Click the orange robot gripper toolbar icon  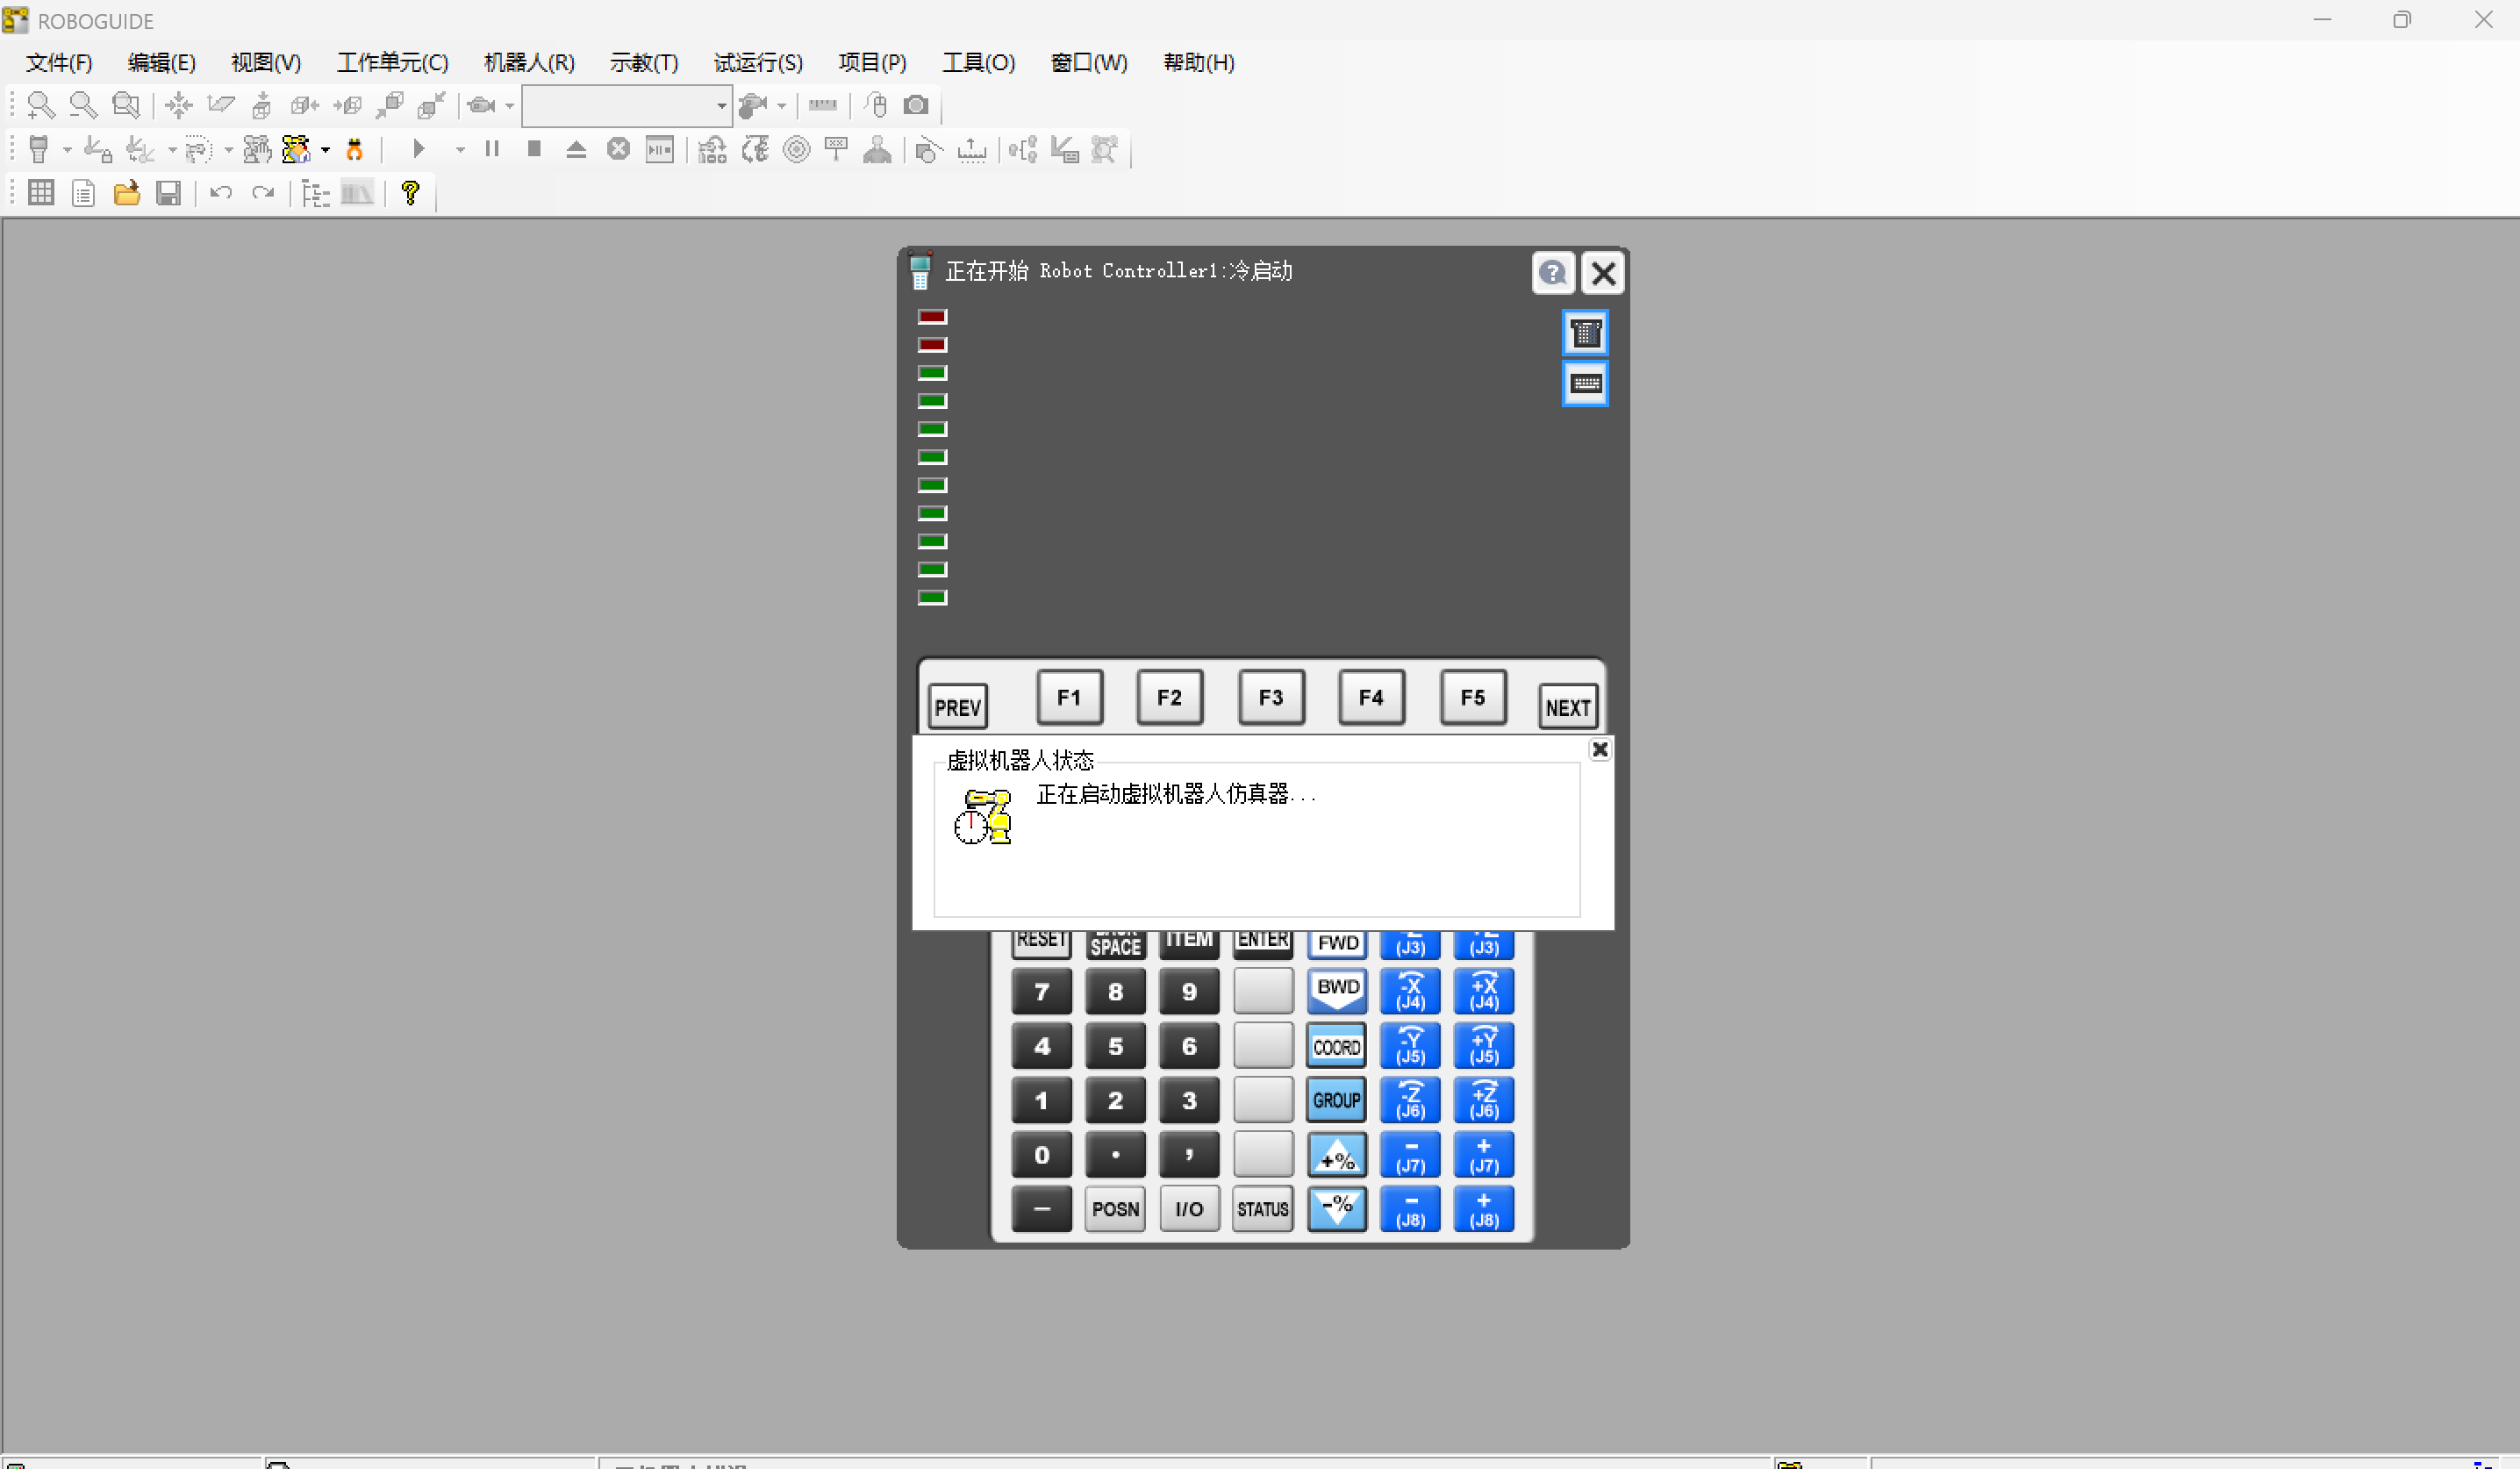coord(354,150)
